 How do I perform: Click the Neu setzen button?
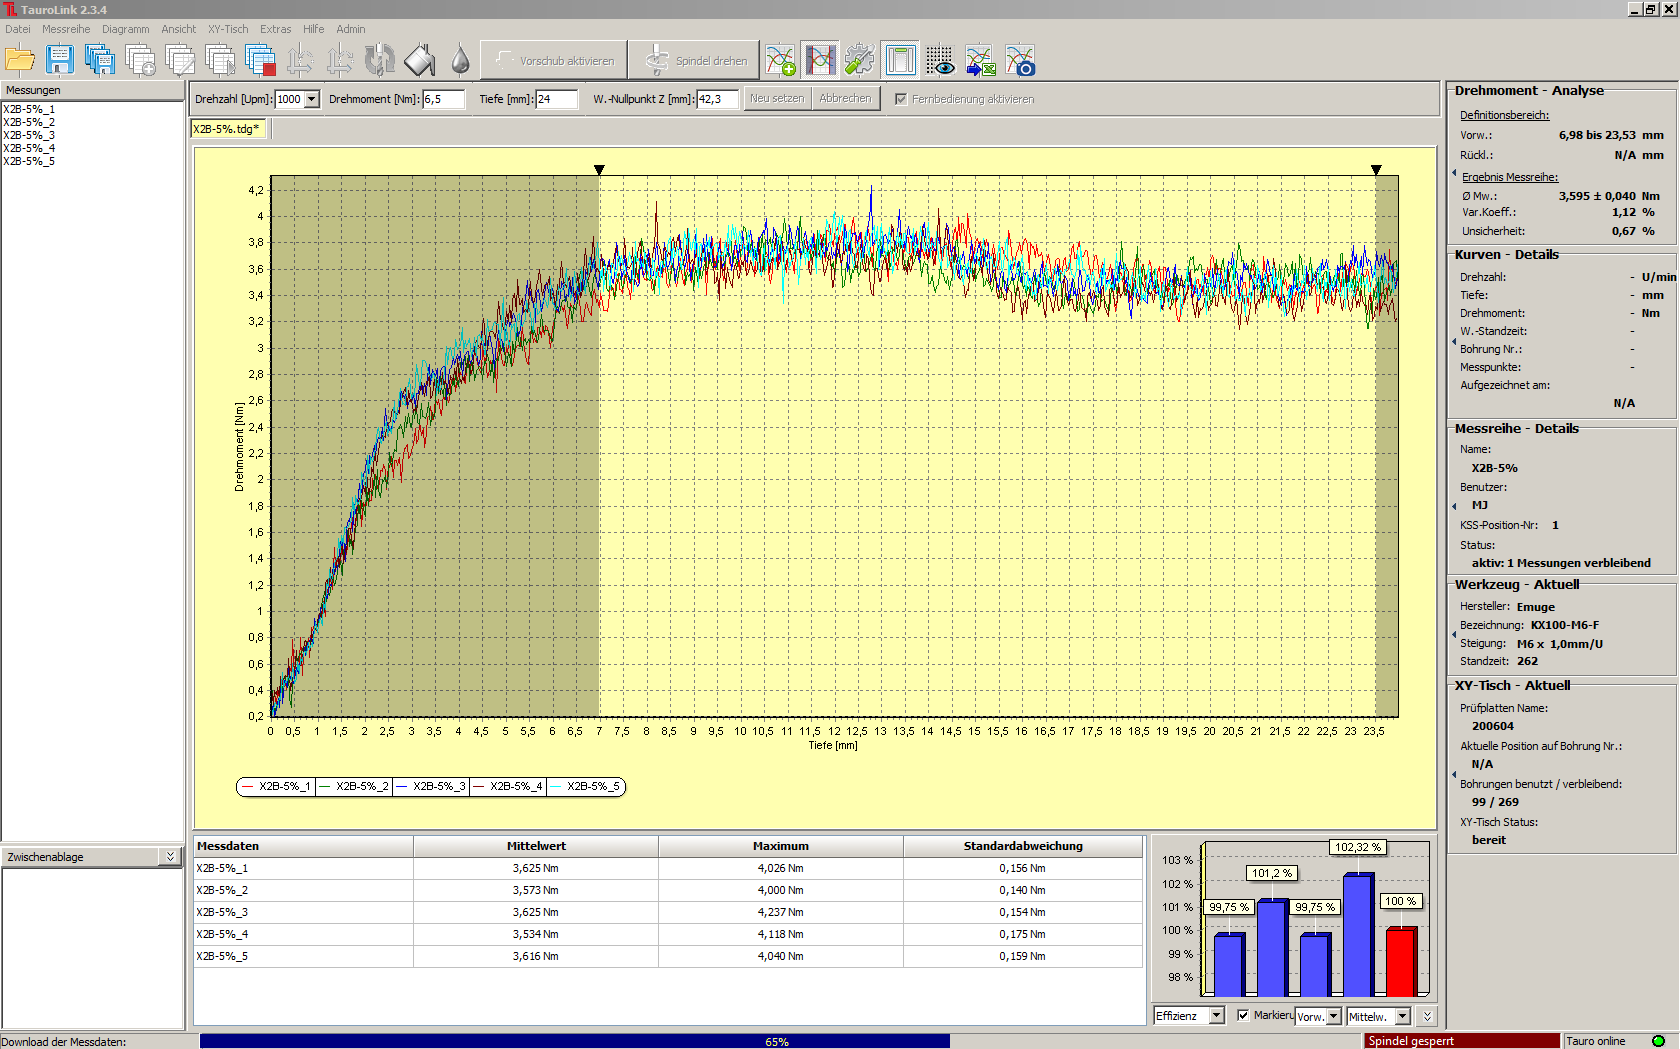pos(777,98)
